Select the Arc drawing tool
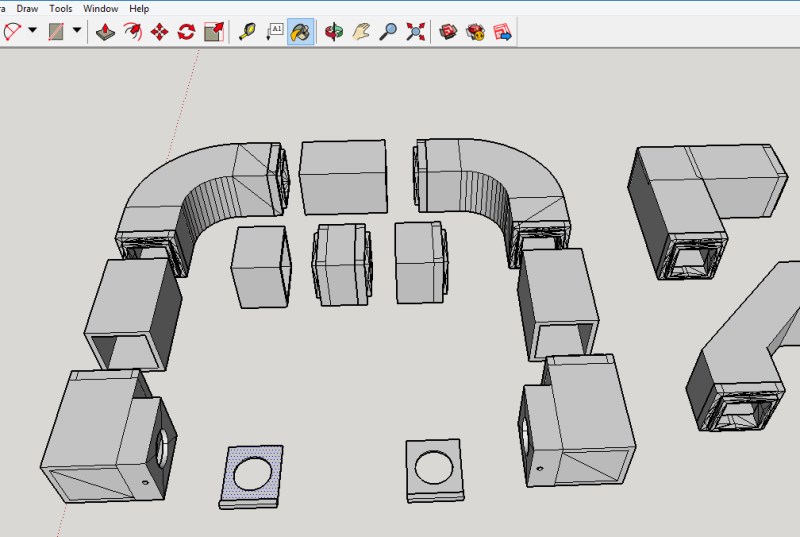The width and height of the screenshot is (800, 537). coord(11,32)
